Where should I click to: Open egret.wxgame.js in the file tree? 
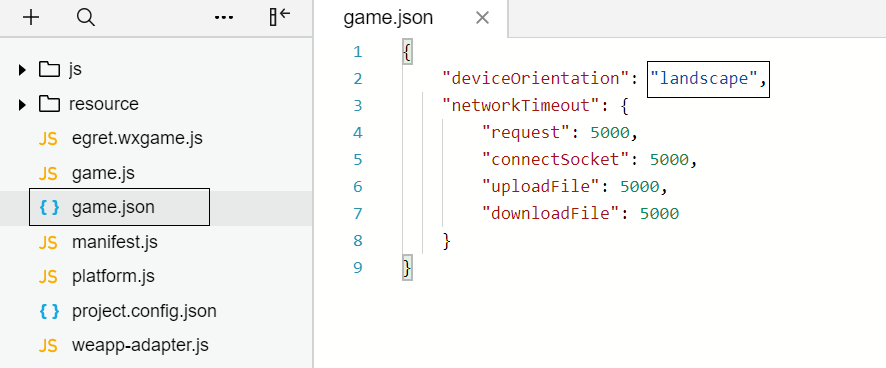pos(137,138)
